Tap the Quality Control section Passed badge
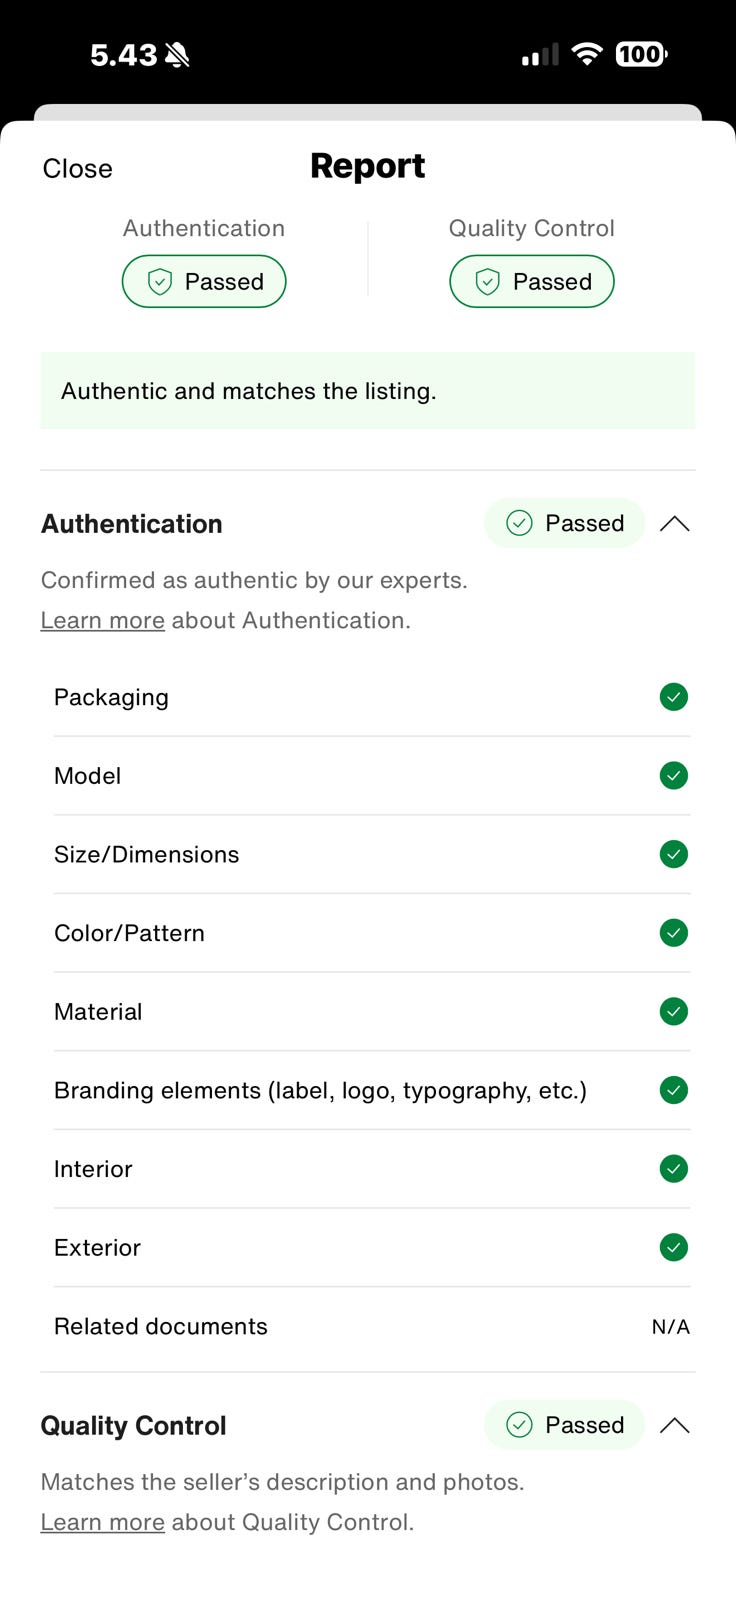The image size is (736, 1600). 565,1425
